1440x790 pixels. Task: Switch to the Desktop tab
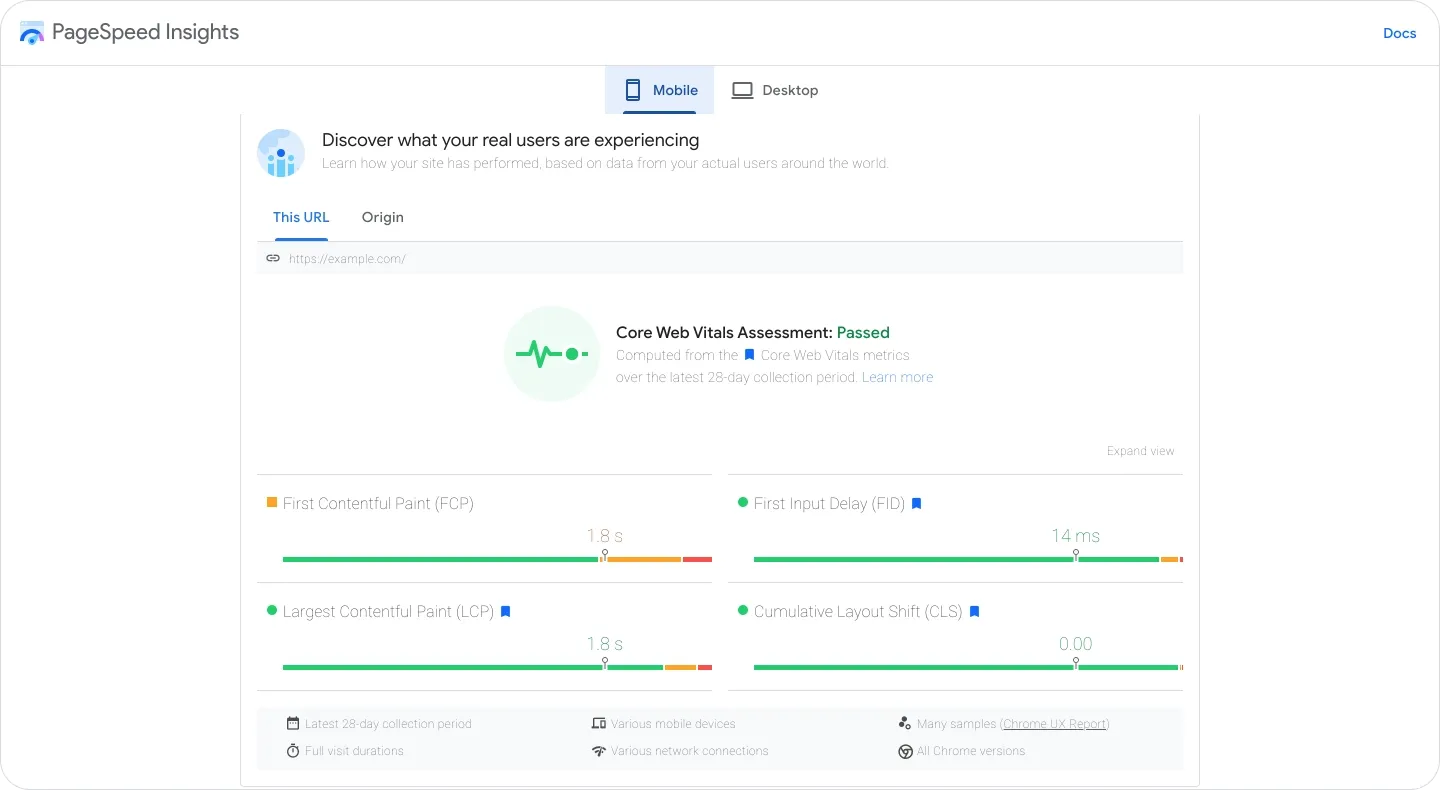775,90
